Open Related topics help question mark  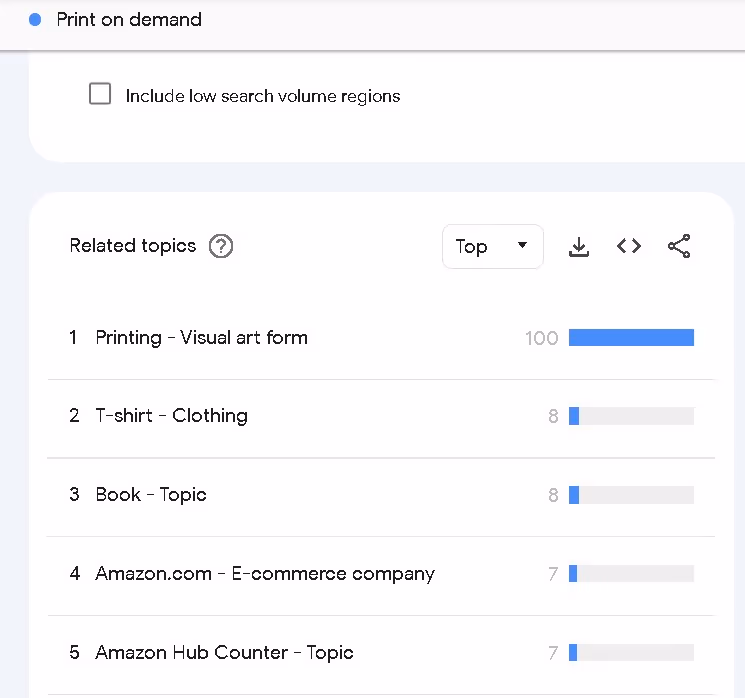(x=221, y=246)
